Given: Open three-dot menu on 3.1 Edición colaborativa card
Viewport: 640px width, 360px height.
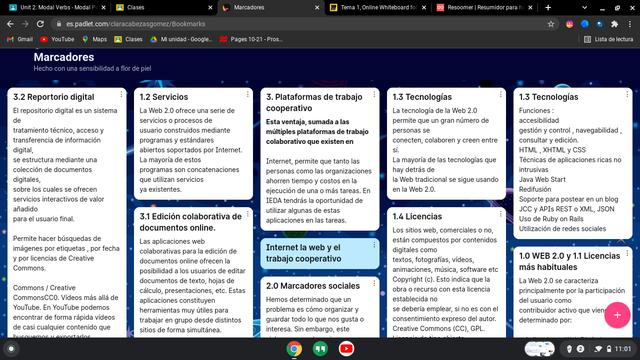Looking at the screenshot, I should pos(248,214).
